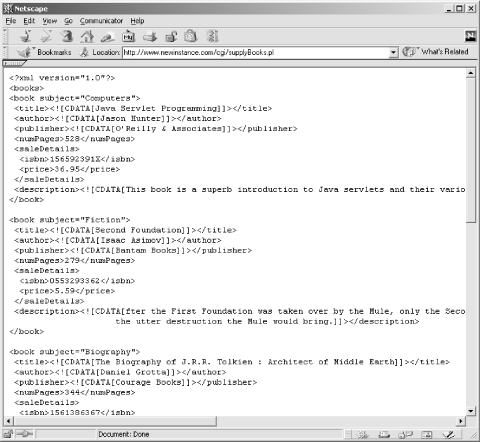This screenshot has height=442, width=481.
Task: Open the My Netscape toolbar icon
Action: (128, 36)
